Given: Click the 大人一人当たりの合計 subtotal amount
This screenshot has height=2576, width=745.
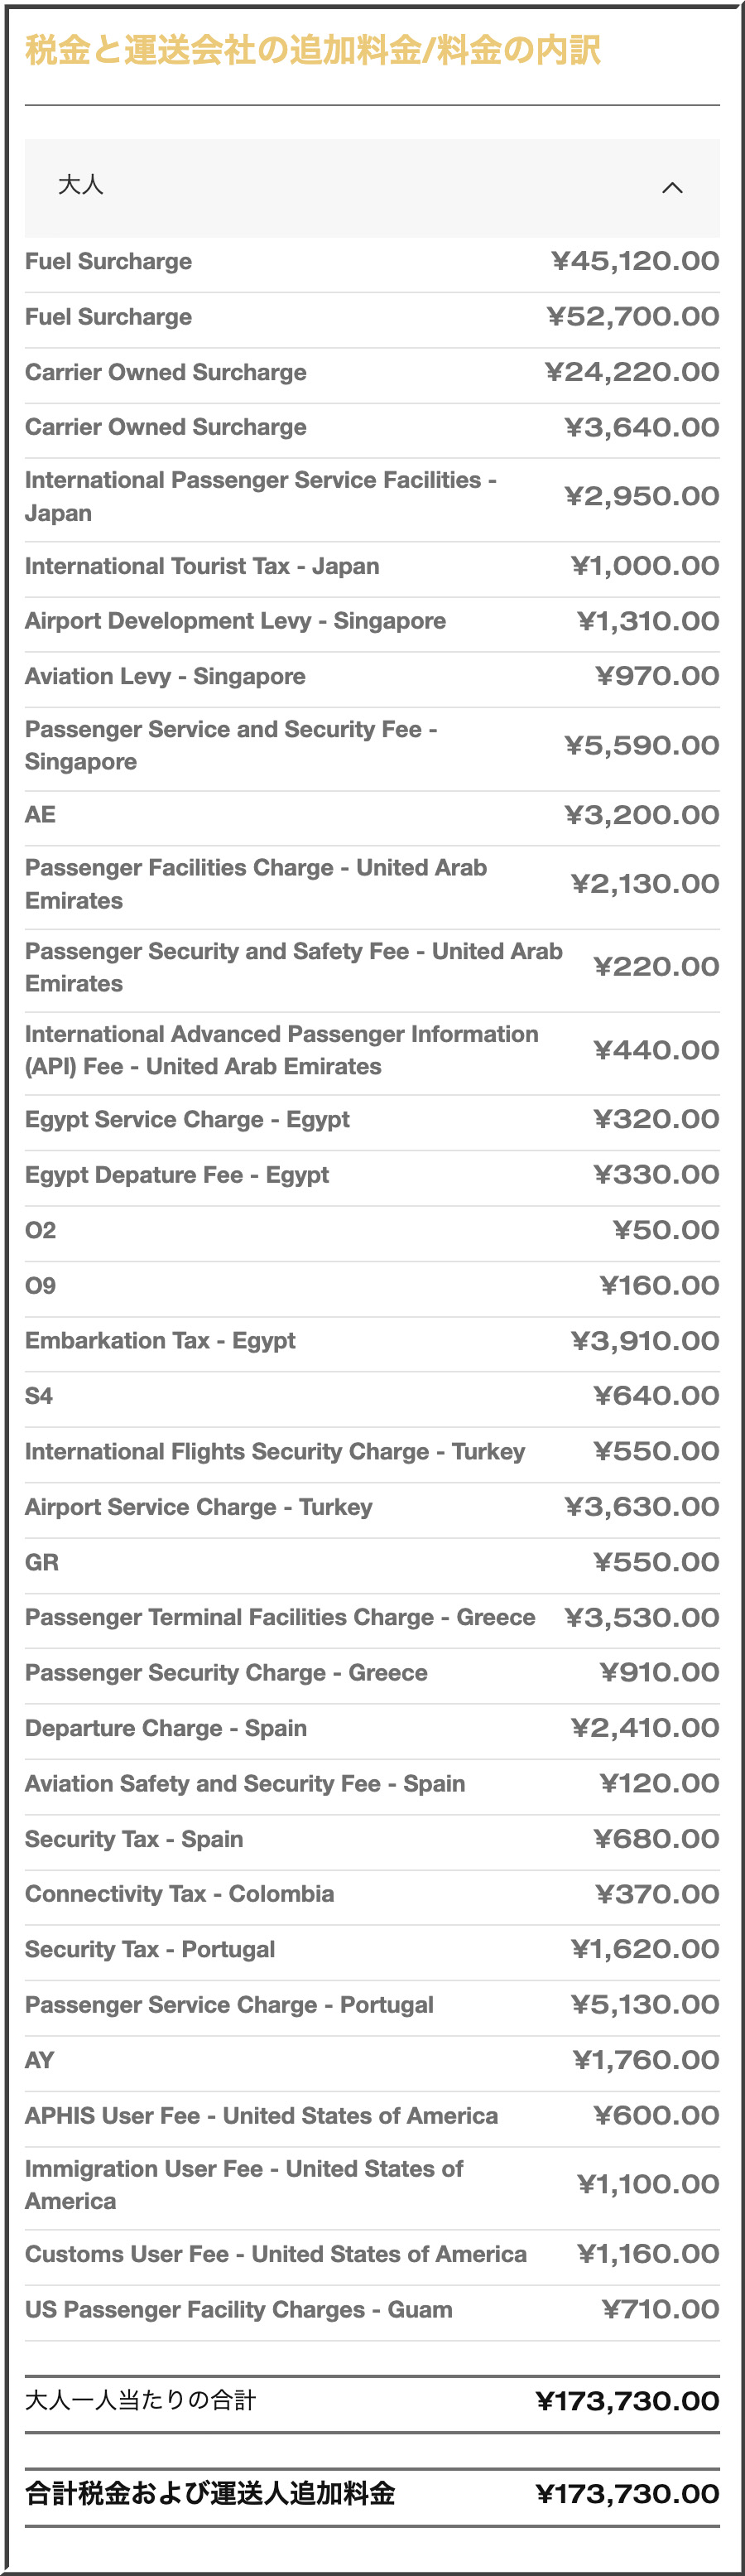Looking at the screenshot, I should (627, 2401).
